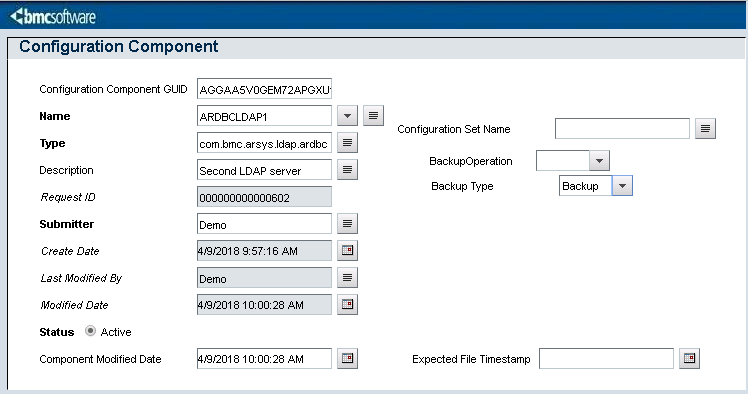Click the Configuration Component GUID field
Image resolution: width=748 pixels, height=394 pixels.
(264, 89)
